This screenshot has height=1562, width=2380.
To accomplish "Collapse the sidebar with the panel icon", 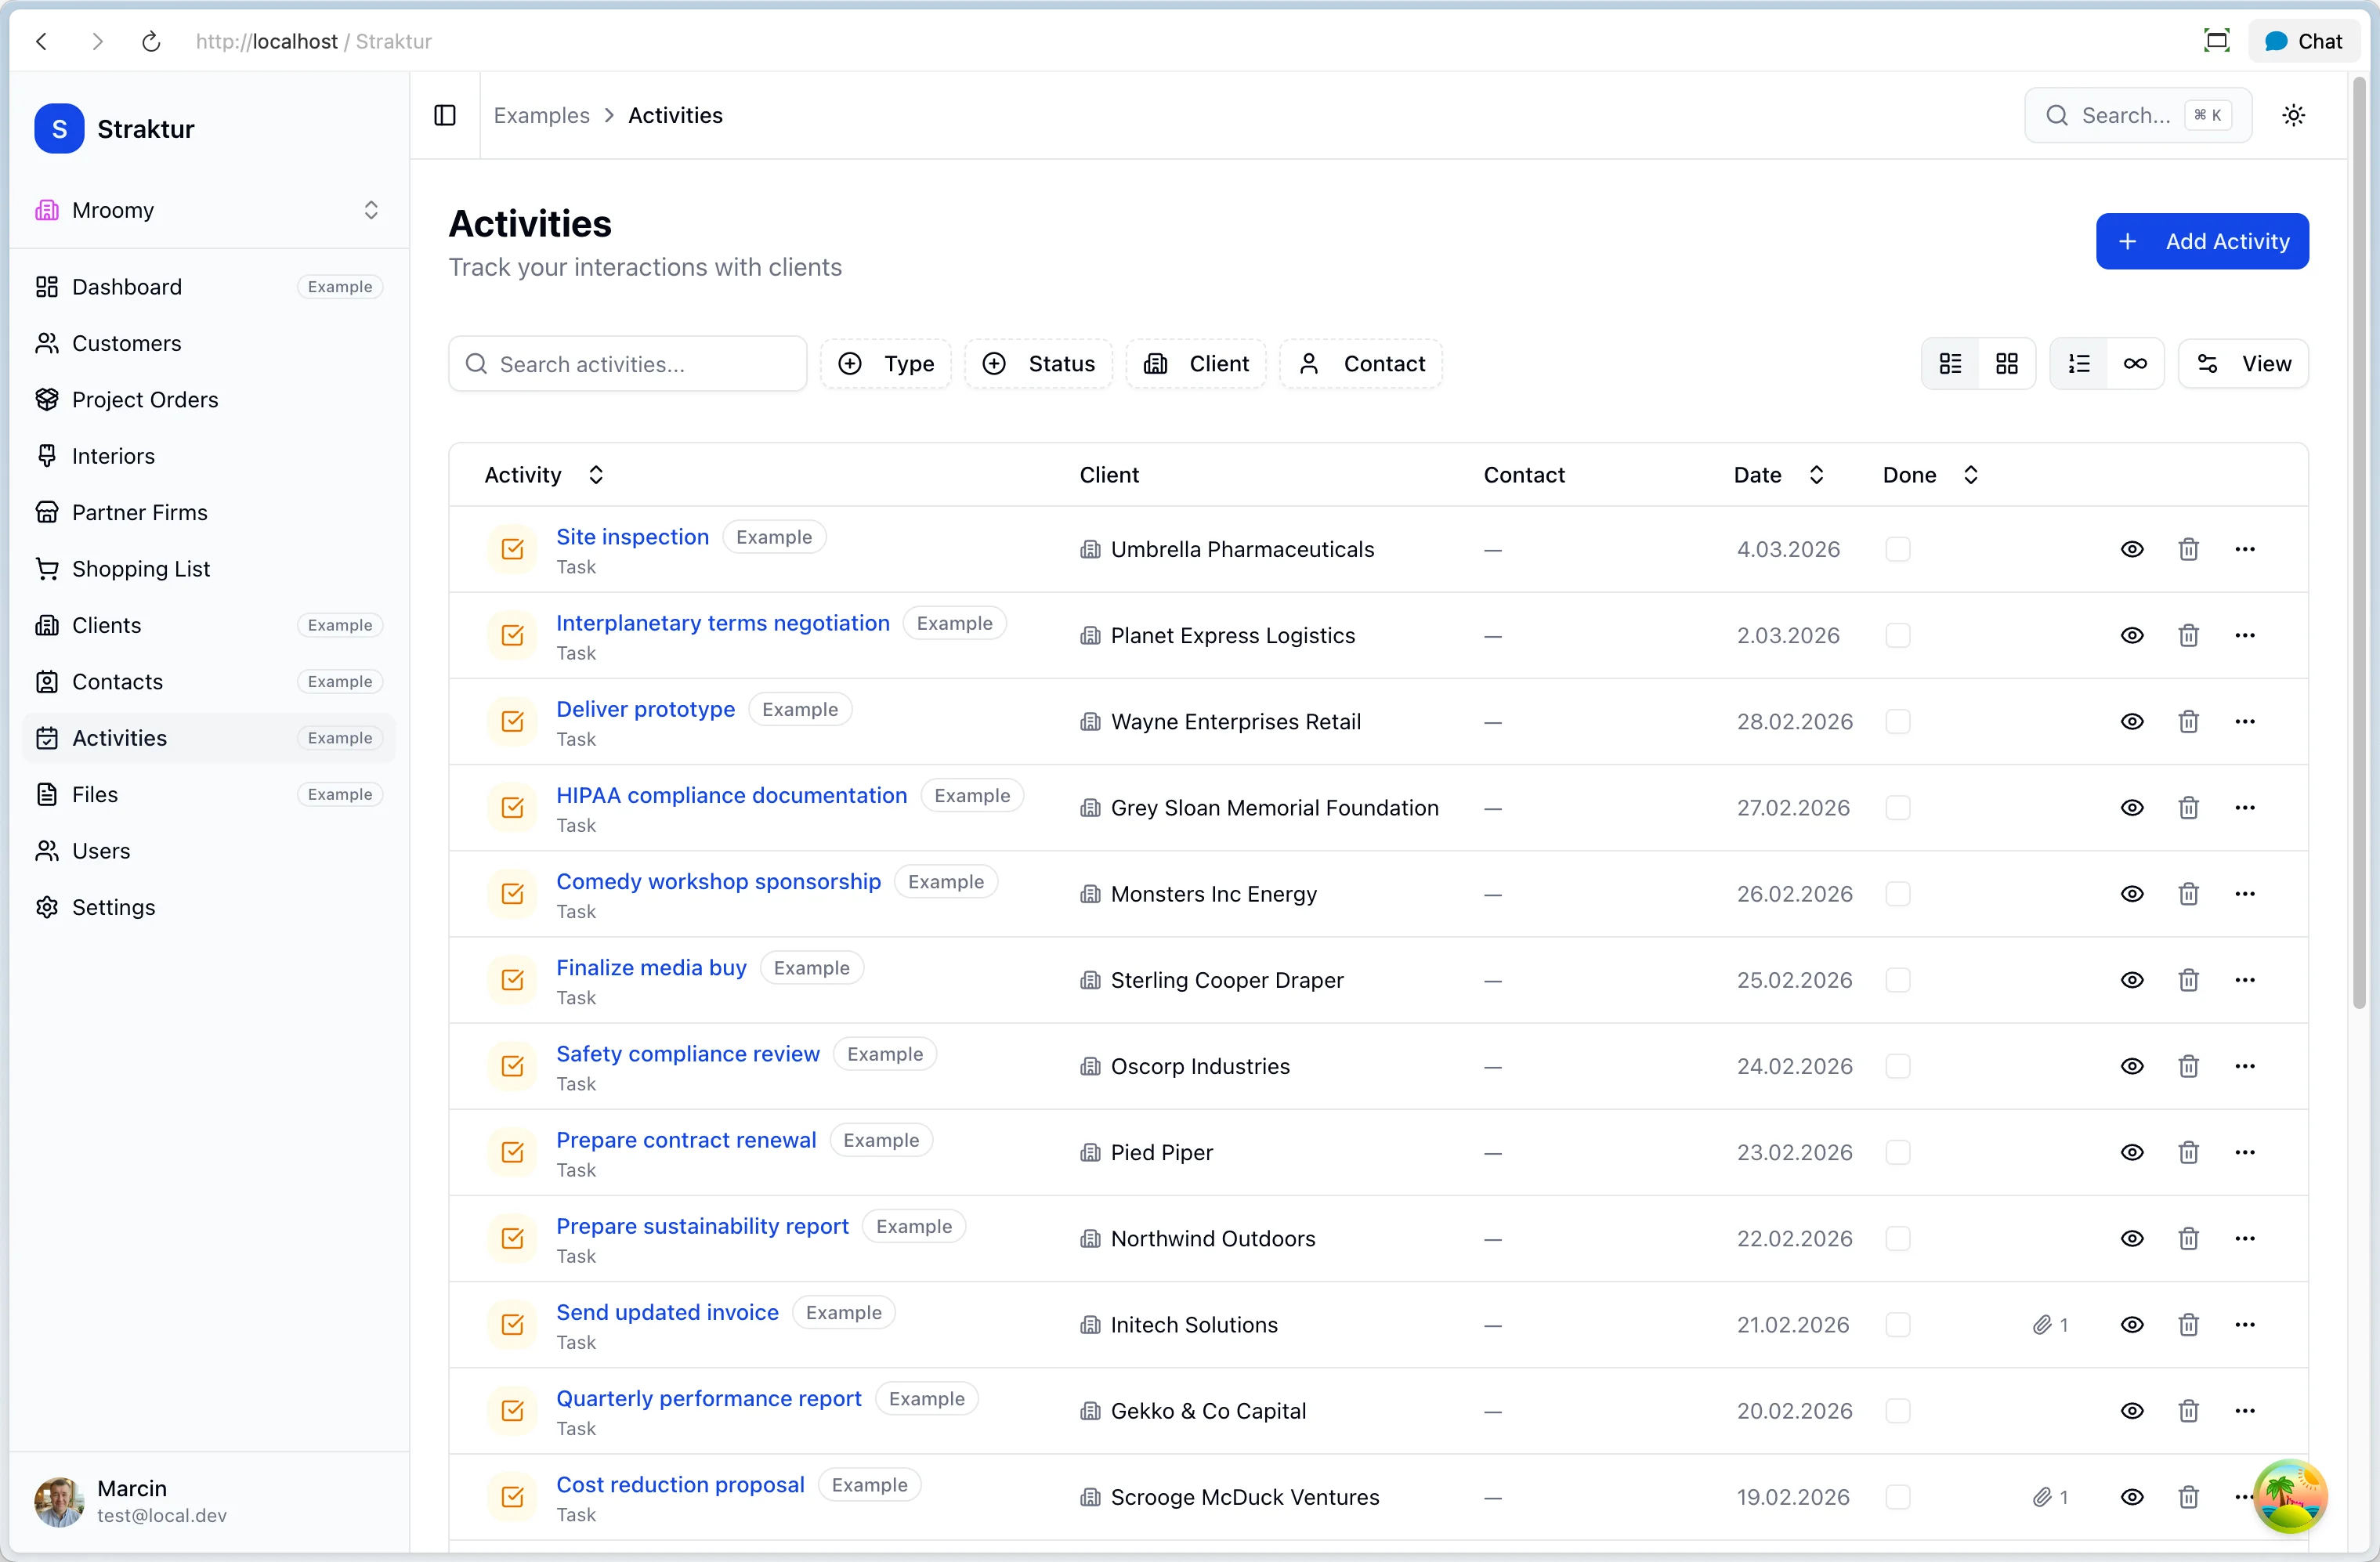I will pos(444,115).
